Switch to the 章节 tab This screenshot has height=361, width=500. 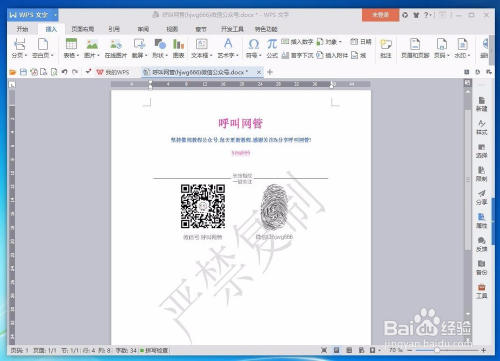pos(201,29)
